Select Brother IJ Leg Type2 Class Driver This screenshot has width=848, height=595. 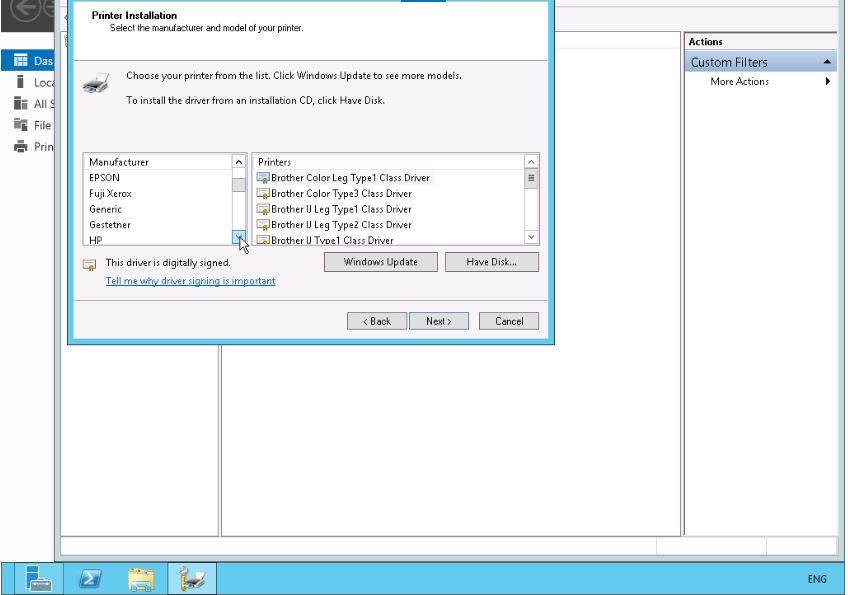coord(335,224)
